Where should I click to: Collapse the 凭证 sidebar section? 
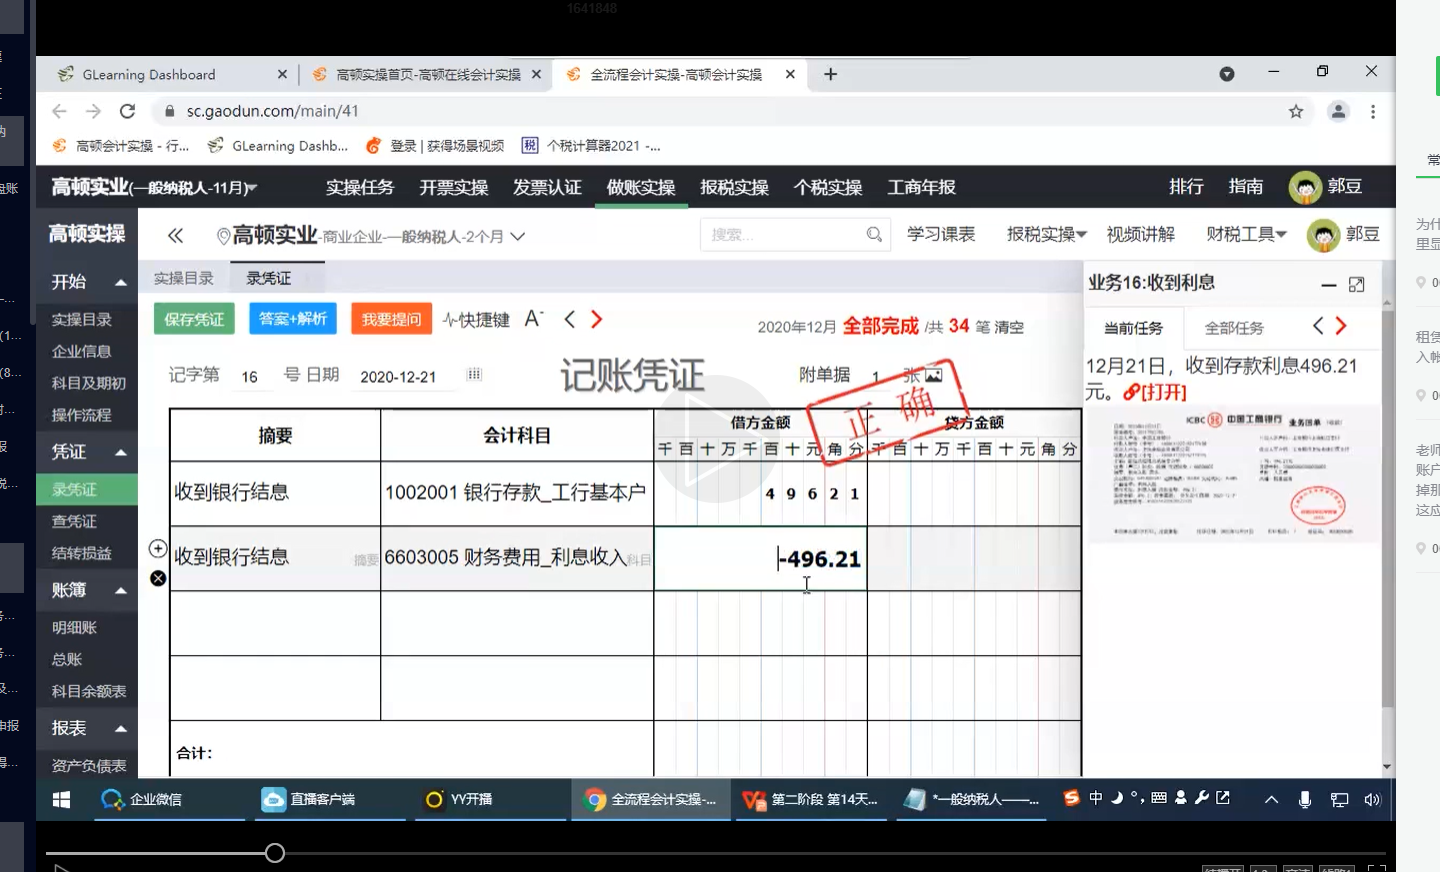coord(121,452)
